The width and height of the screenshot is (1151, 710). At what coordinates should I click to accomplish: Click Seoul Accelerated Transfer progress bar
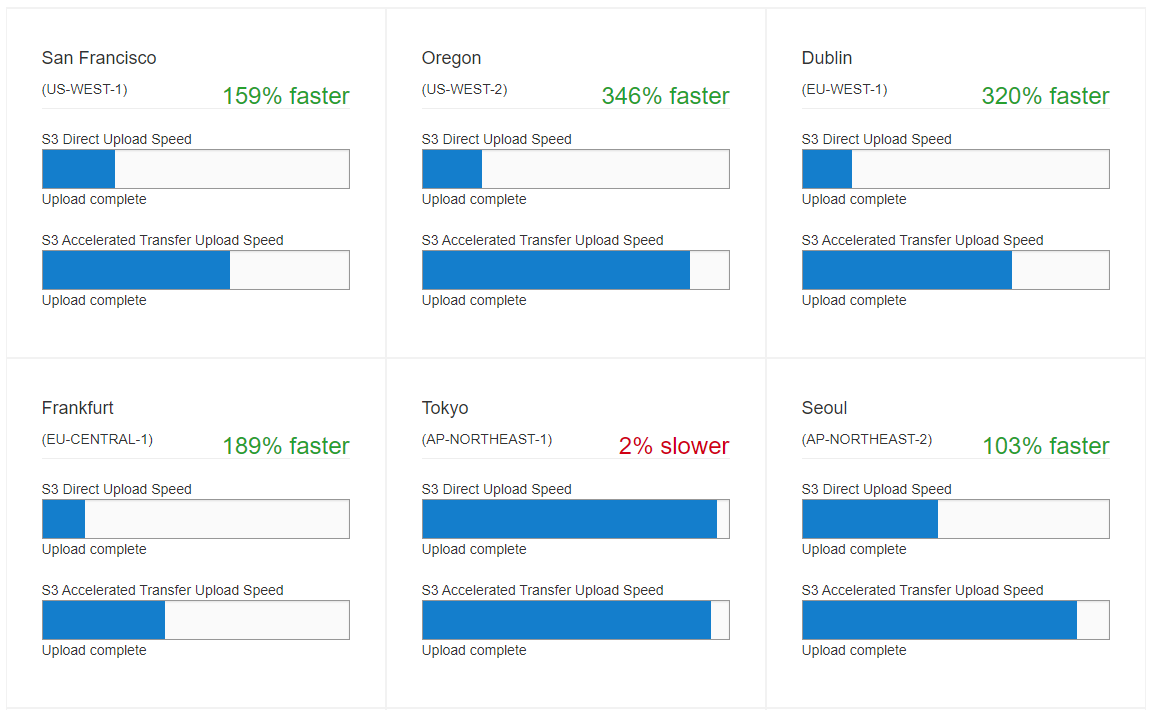955,620
